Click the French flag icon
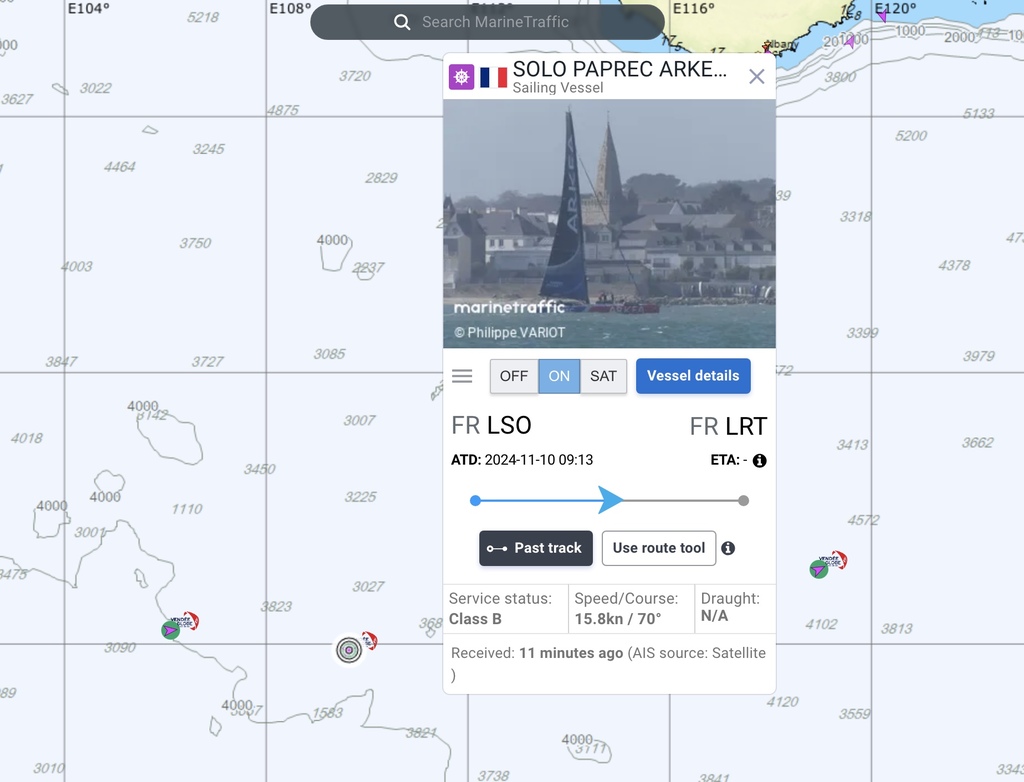Viewport: 1024px width, 782px height. (494, 77)
